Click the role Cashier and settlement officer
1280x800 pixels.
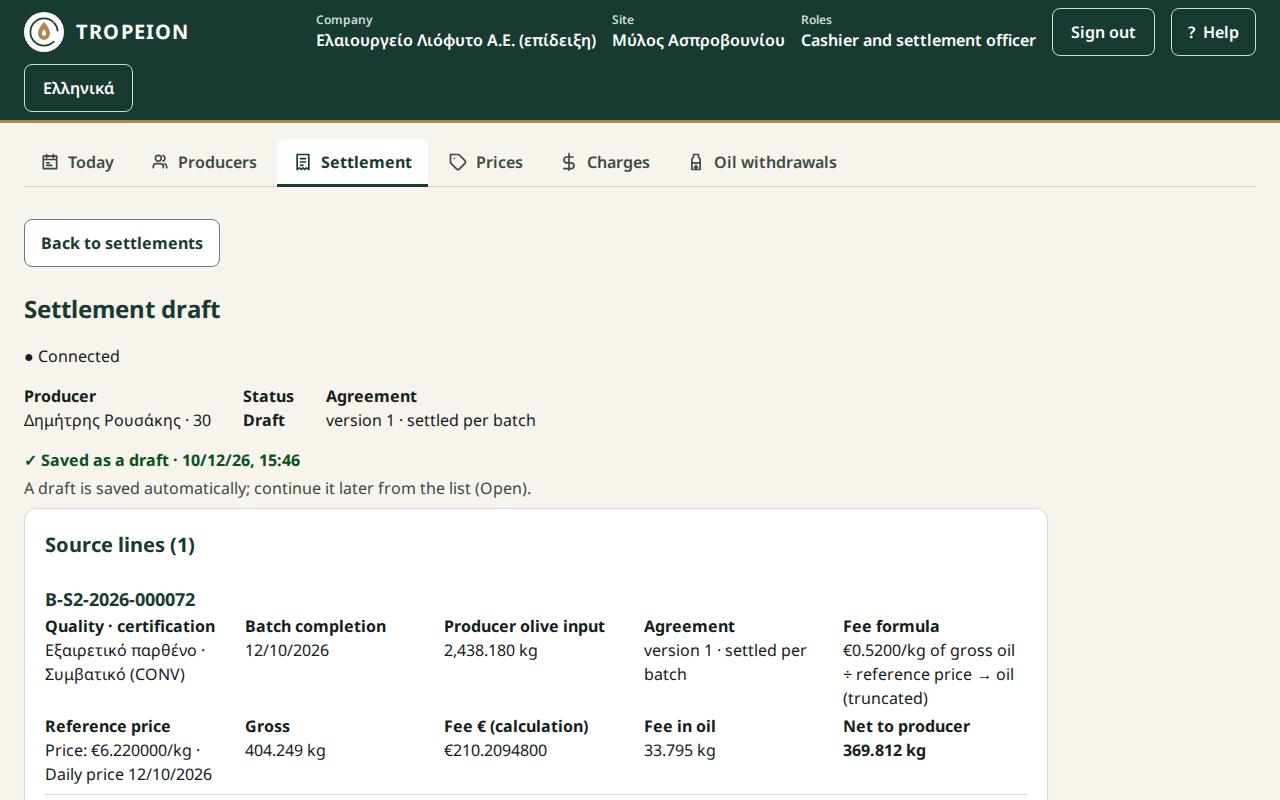[x=918, y=41]
